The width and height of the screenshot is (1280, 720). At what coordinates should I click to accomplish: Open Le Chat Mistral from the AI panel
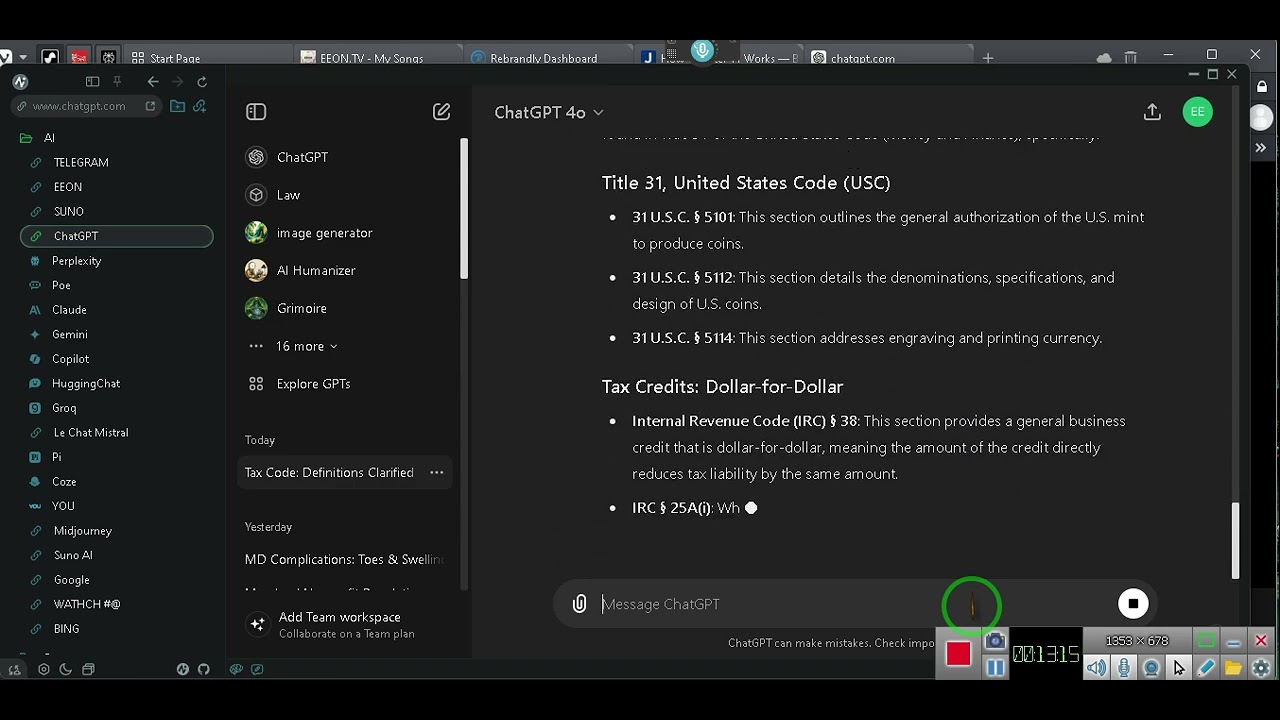[x=90, y=433]
